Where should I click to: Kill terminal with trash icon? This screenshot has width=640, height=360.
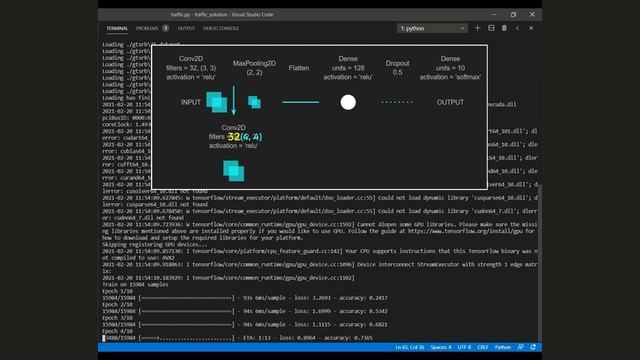504,28
